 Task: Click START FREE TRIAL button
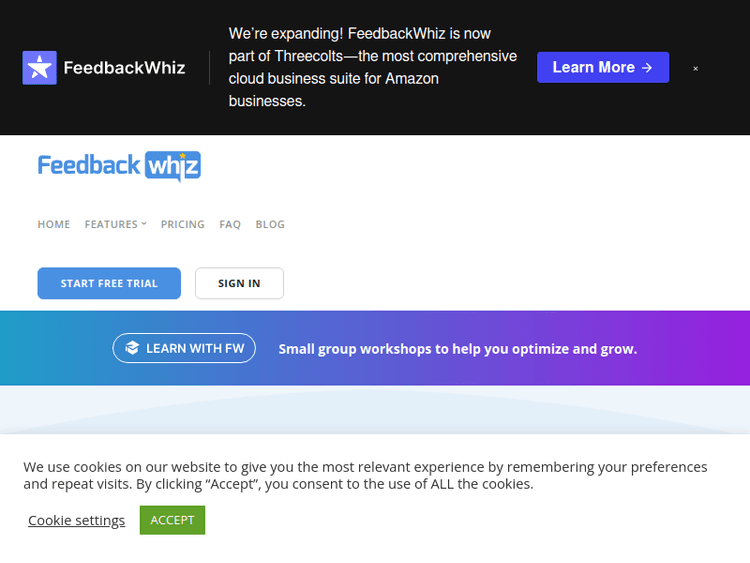click(109, 283)
